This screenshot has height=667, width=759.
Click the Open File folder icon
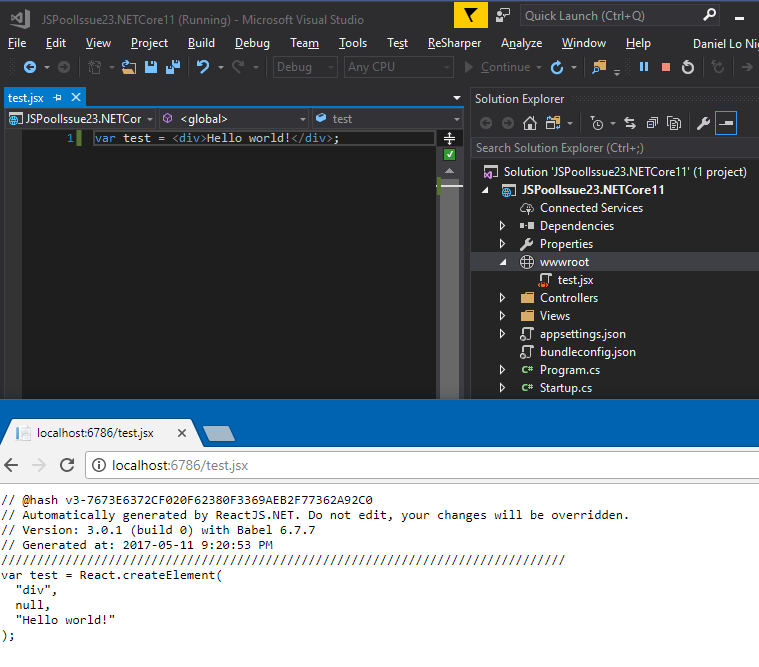129,67
